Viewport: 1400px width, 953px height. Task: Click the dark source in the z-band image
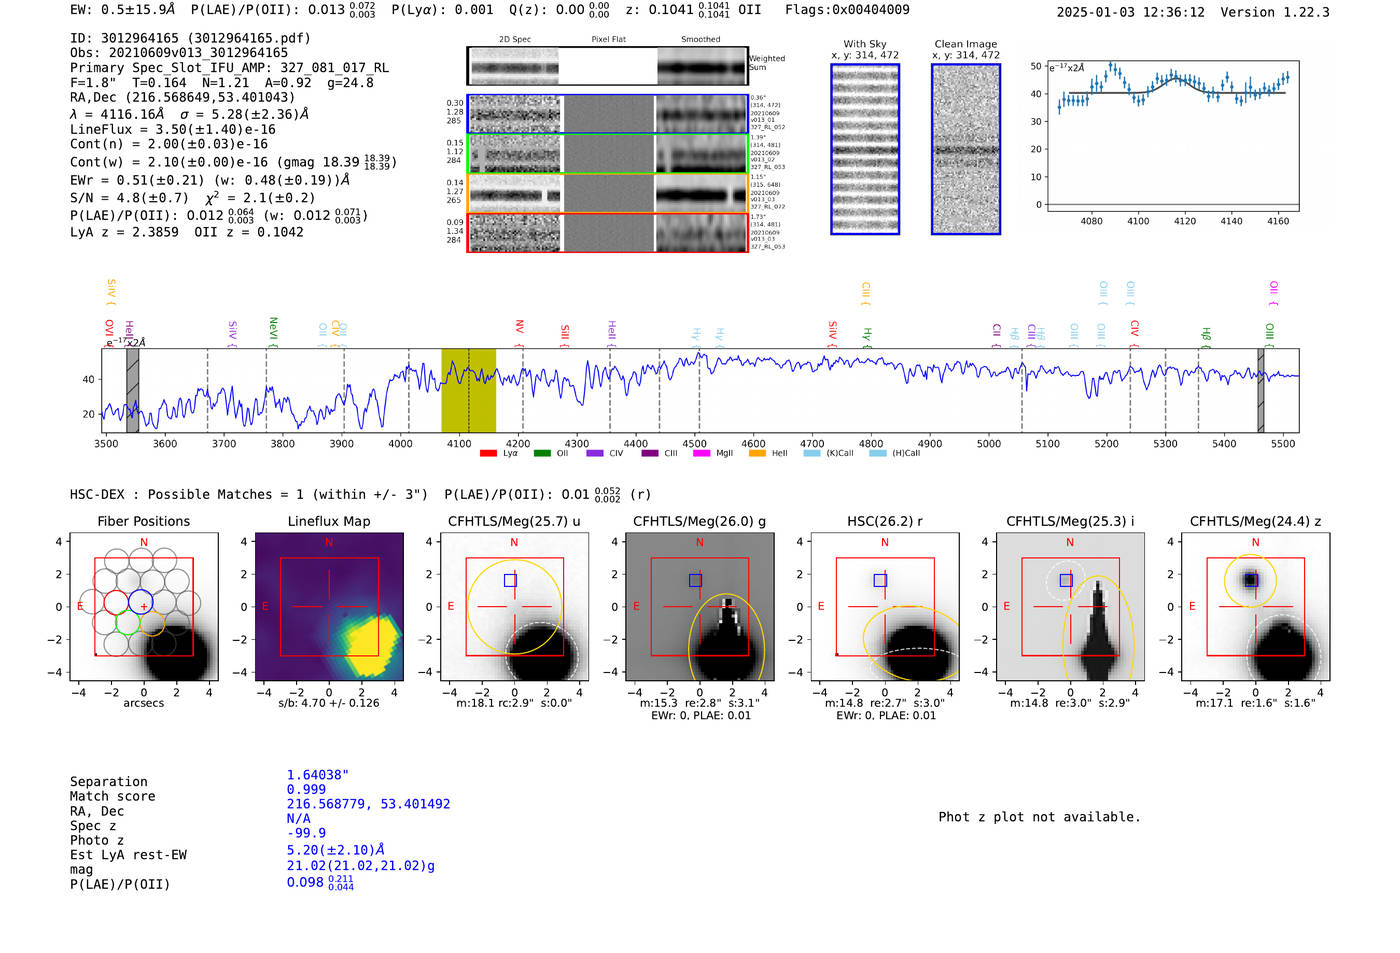pos(1250,580)
